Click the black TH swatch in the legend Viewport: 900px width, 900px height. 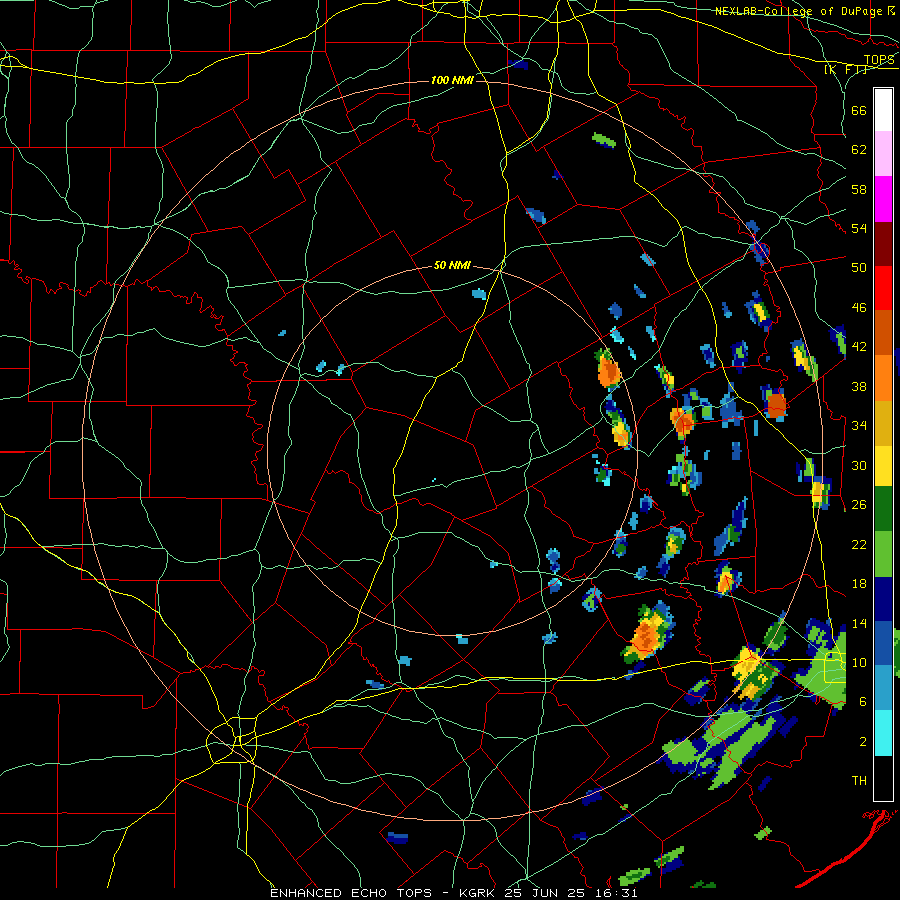coord(883,778)
